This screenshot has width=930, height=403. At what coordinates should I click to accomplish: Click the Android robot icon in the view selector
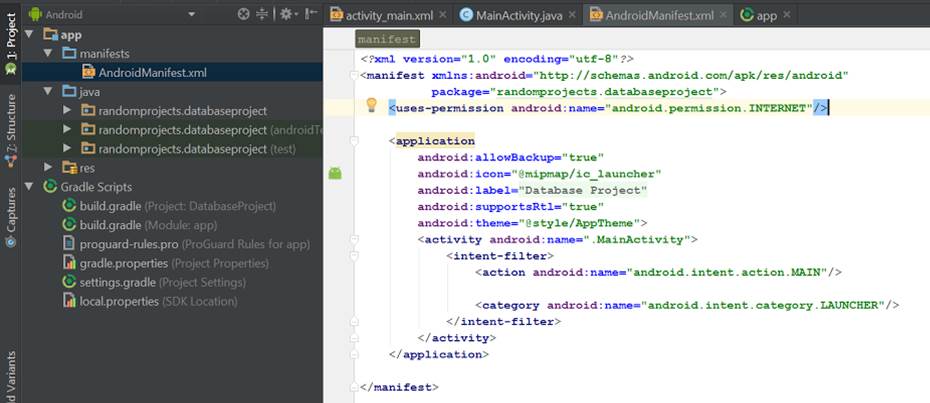pos(35,14)
